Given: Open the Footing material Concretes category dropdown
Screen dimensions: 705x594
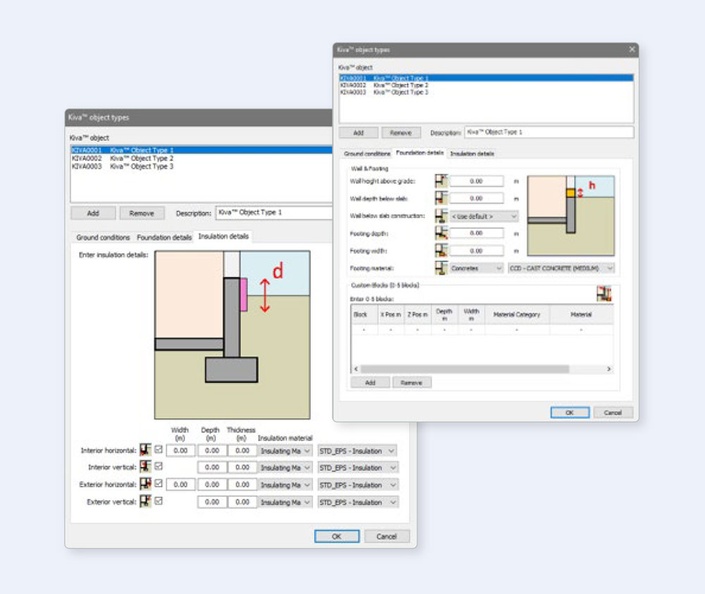Looking at the screenshot, I should pos(476,268).
